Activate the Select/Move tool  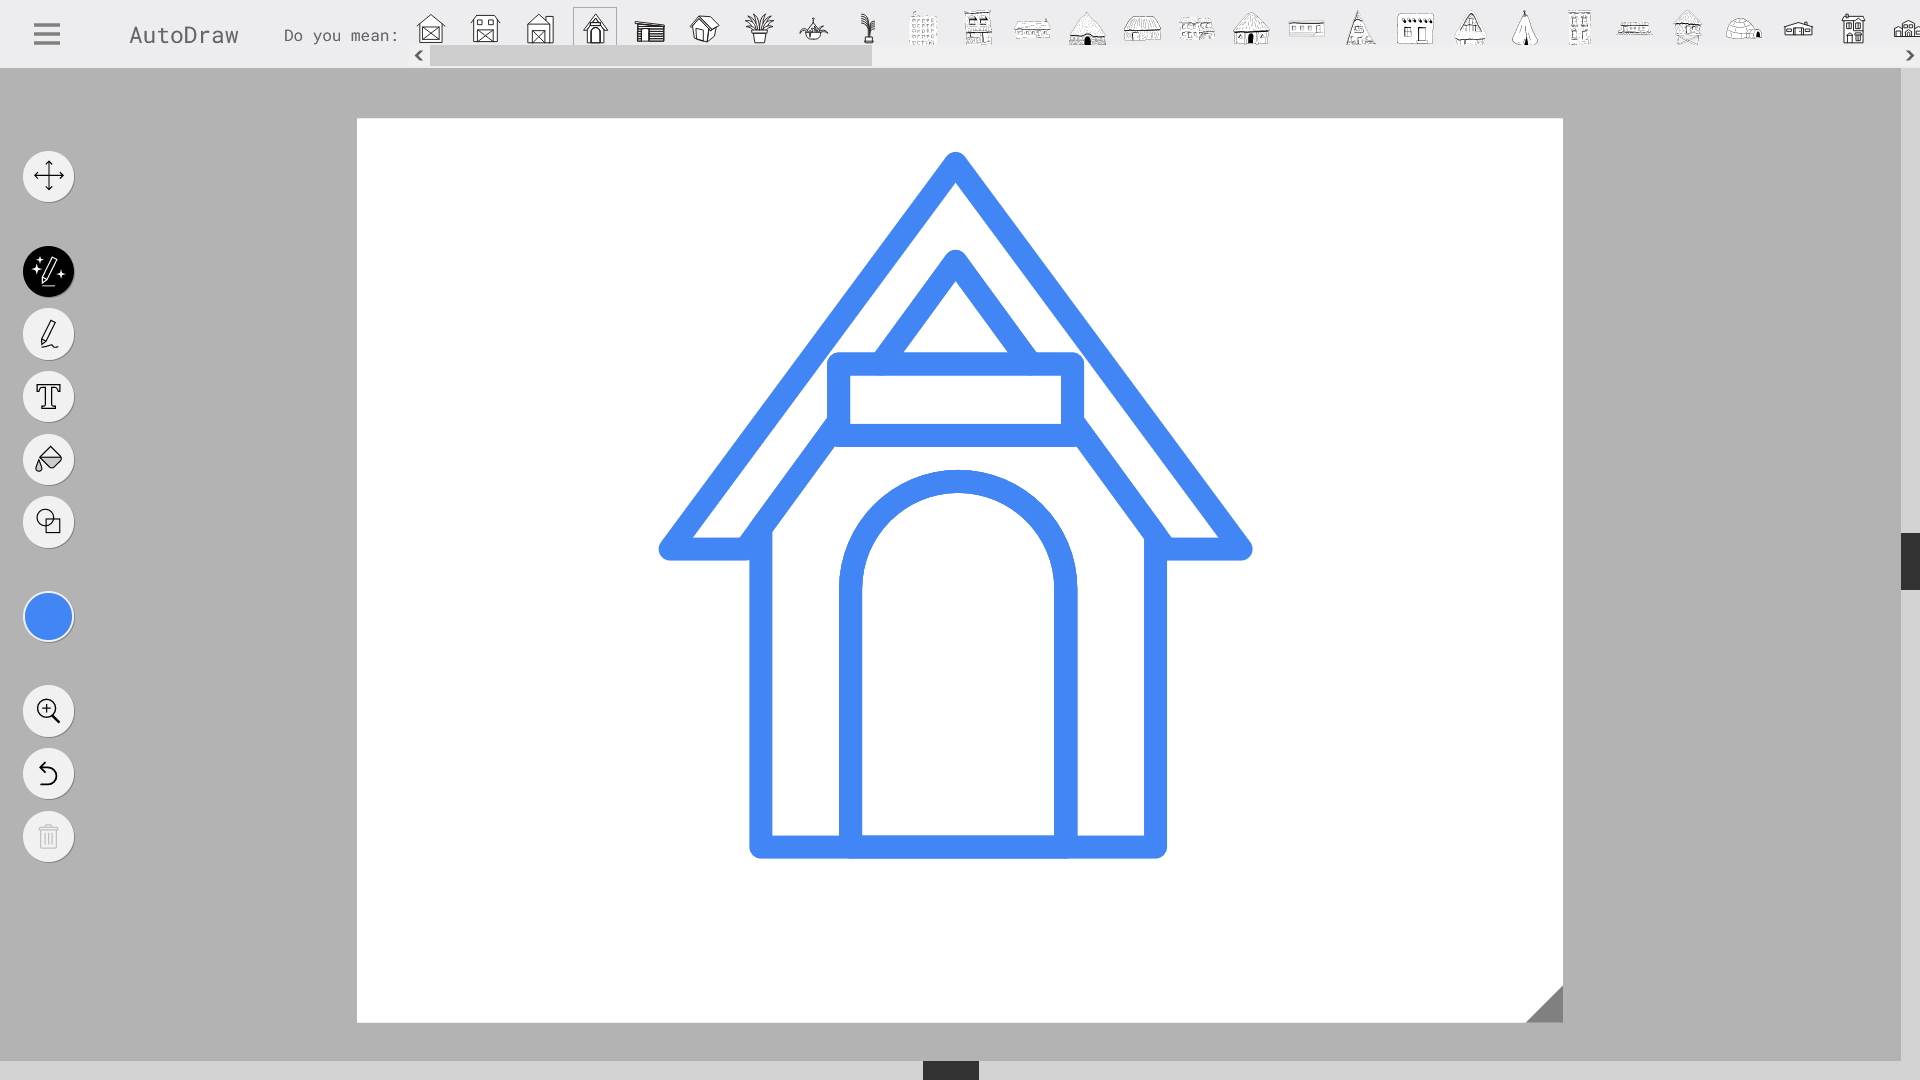[x=48, y=176]
